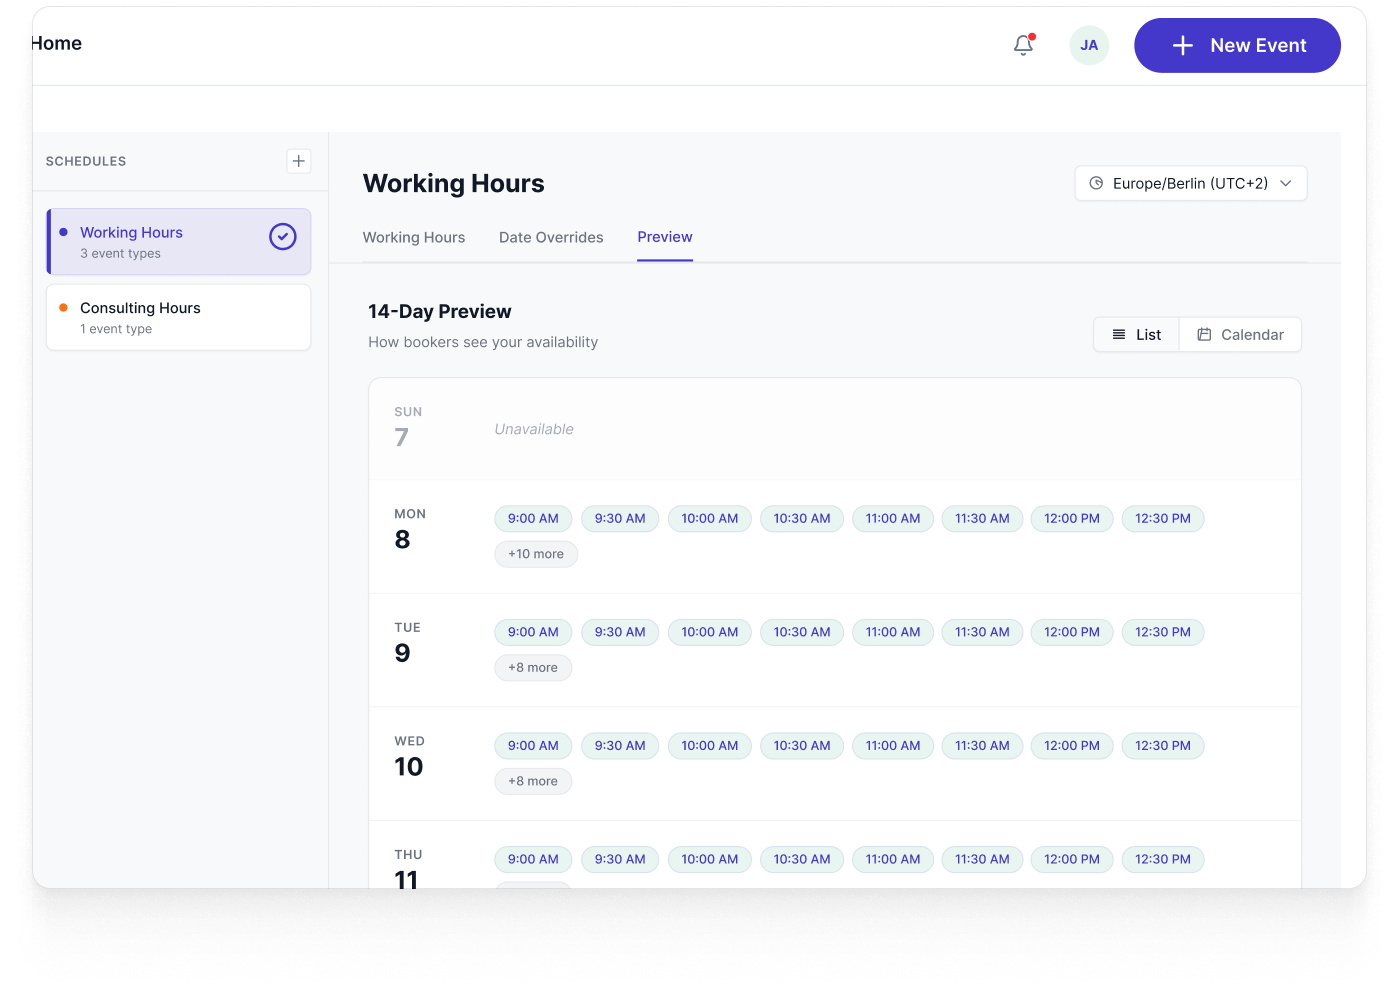This screenshot has height=1000, width=1399.
Task: Select Wednesday 12:30 PM slot
Action: pyautogui.click(x=1163, y=746)
